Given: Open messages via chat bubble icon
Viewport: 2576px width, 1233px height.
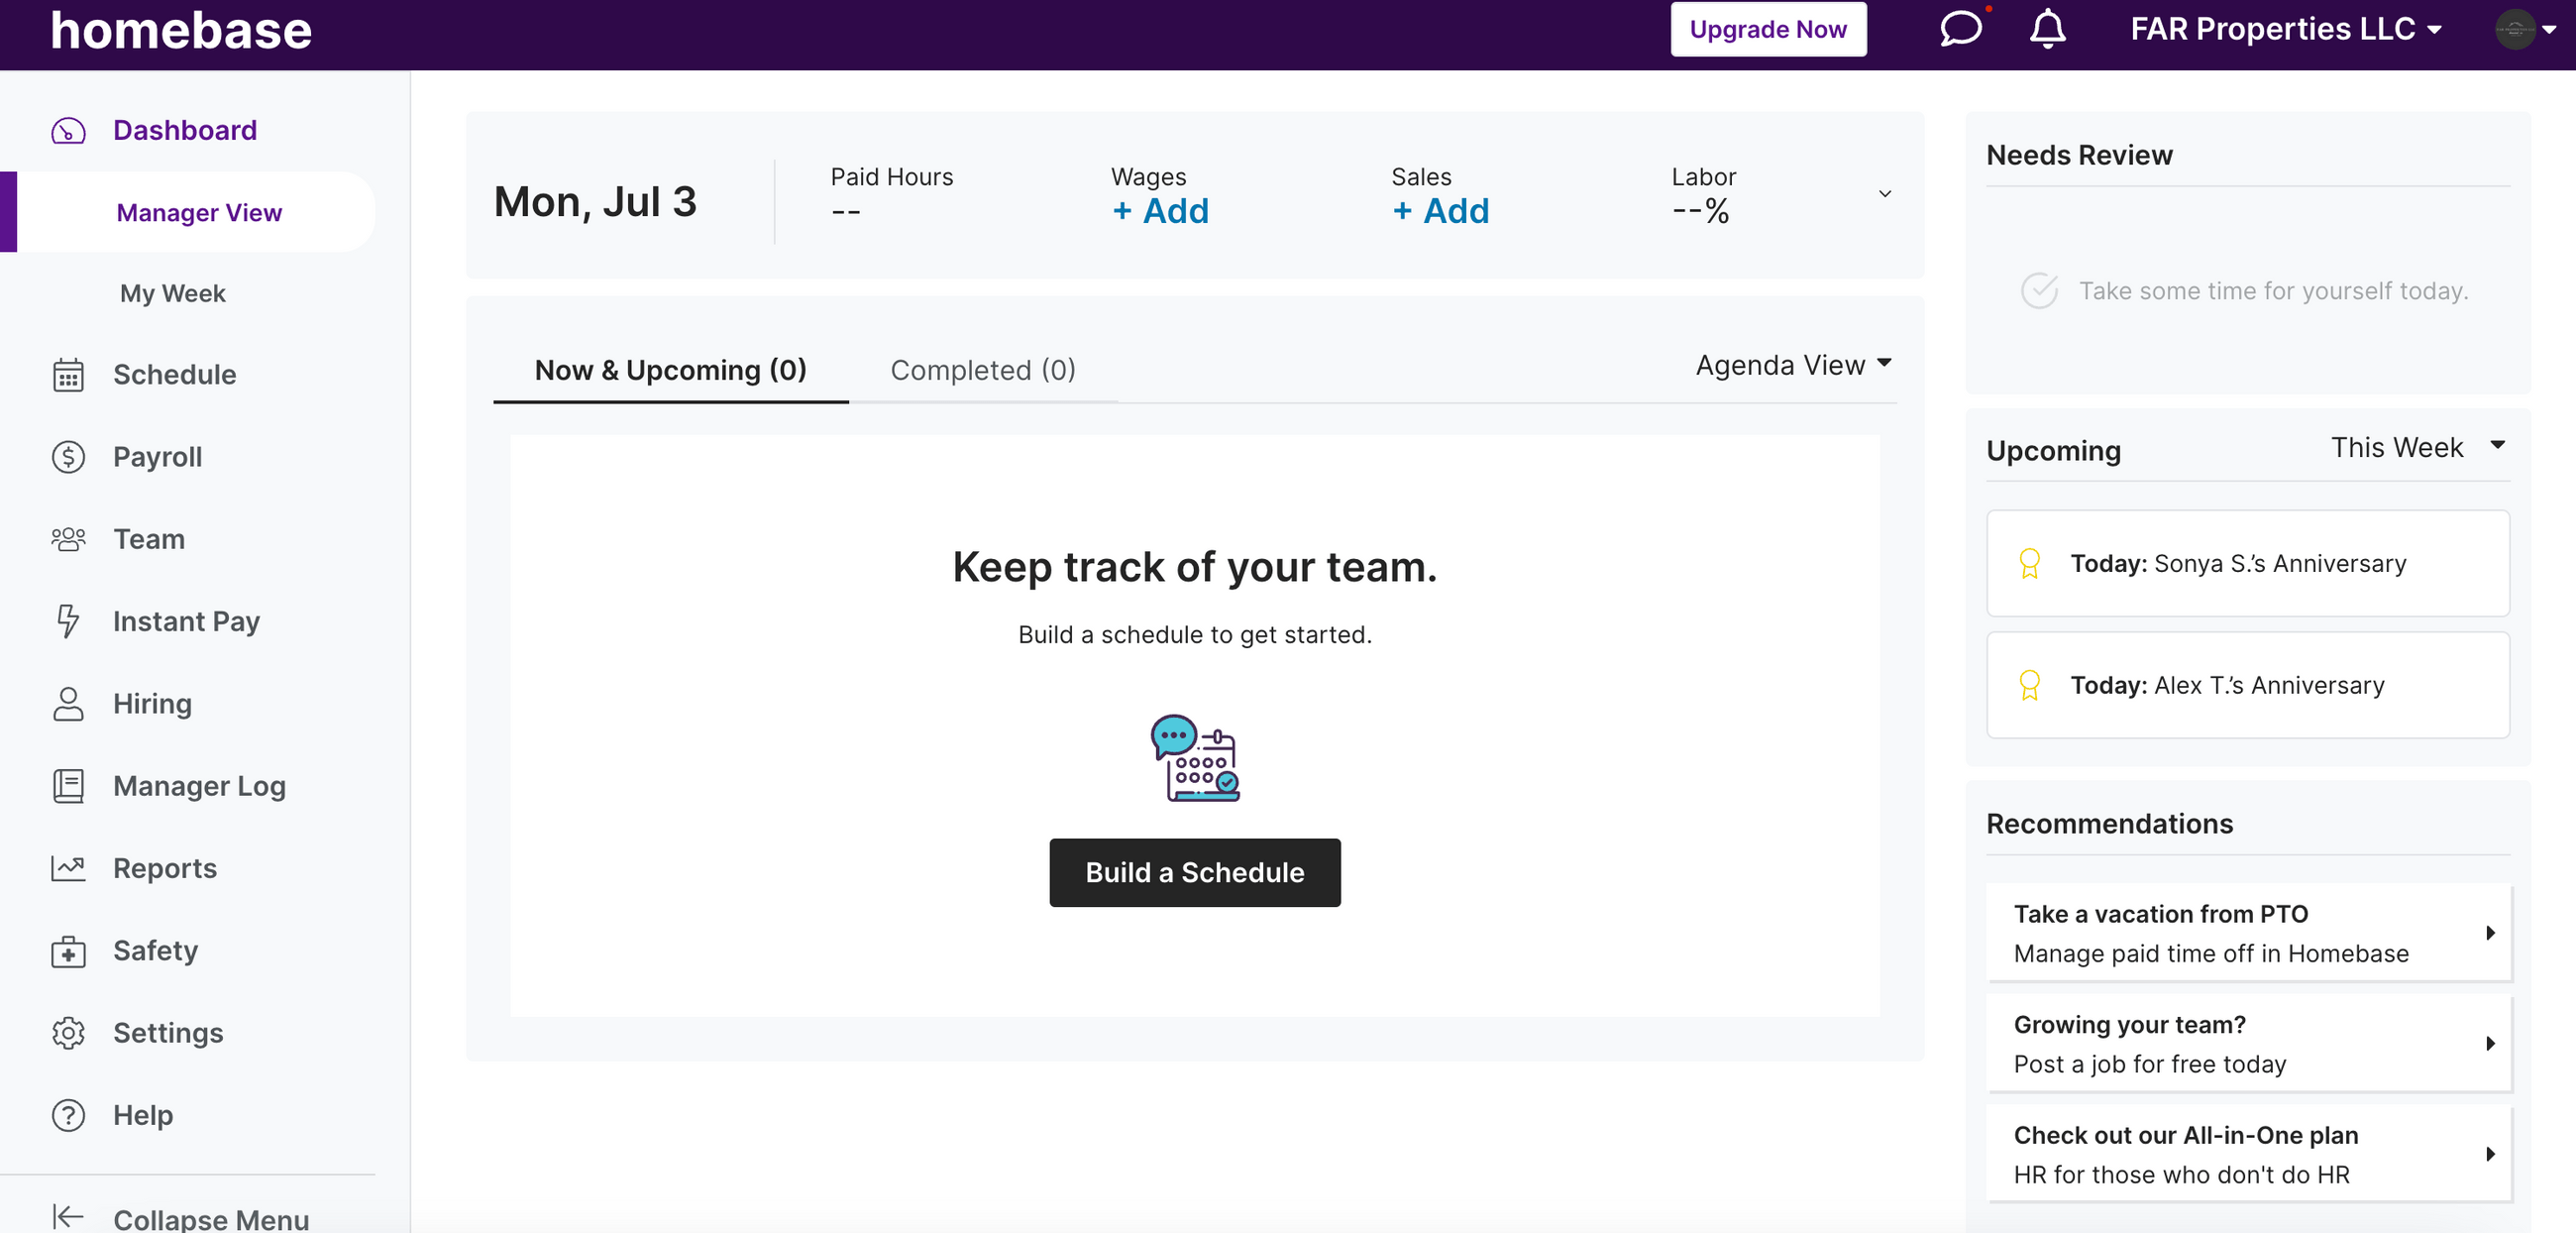Looking at the screenshot, I should [x=1960, y=29].
